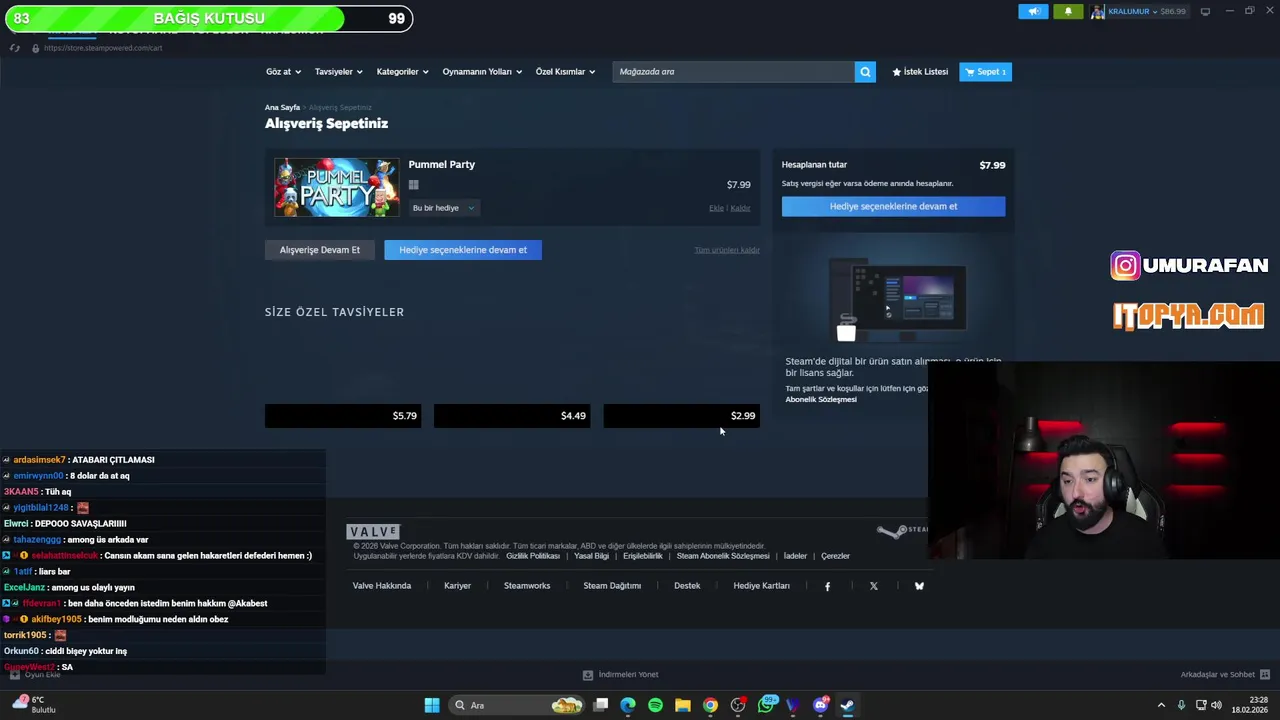This screenshot has height=720, width=1280.
Task: Open İadeler footer link
Action: (795, 556)
